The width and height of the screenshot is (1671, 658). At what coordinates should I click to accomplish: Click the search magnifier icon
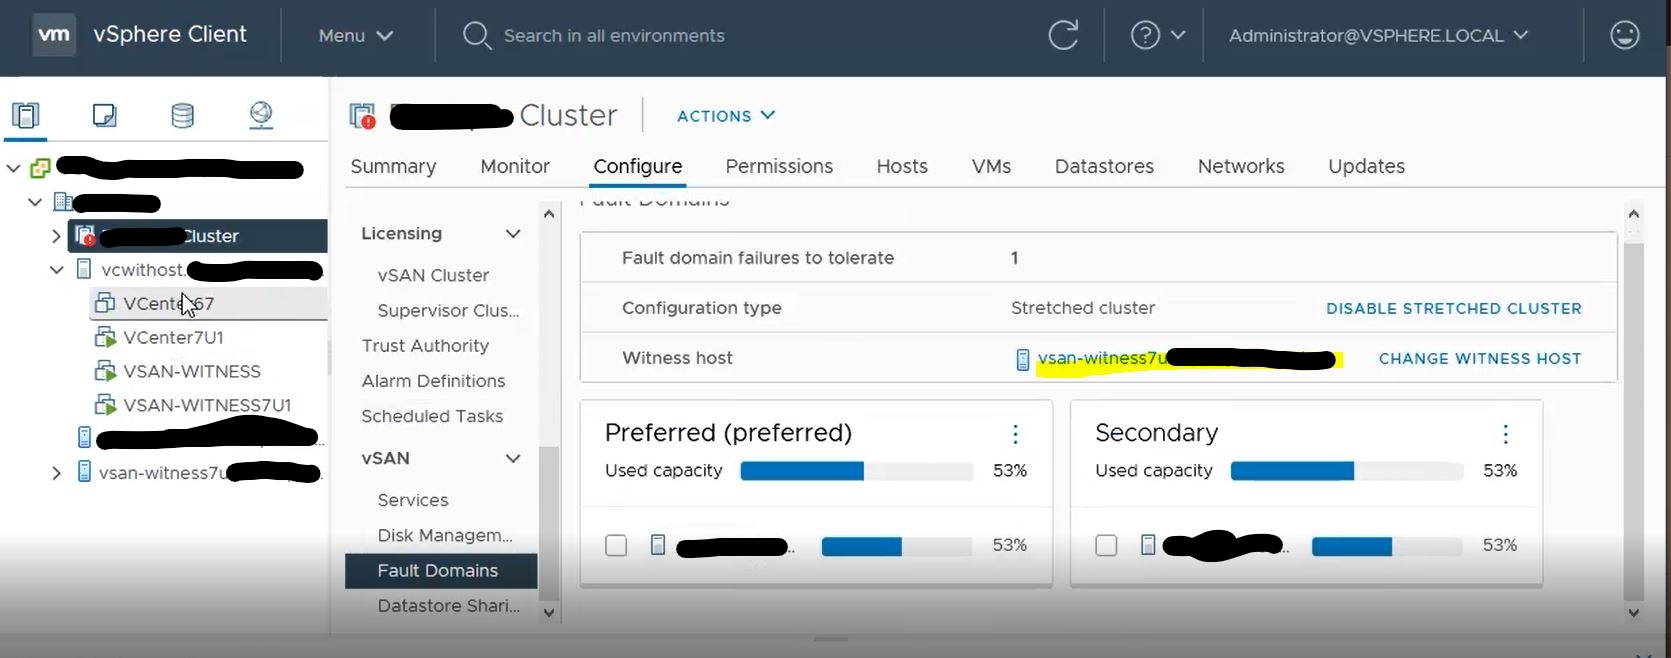[x=476, y=35]
